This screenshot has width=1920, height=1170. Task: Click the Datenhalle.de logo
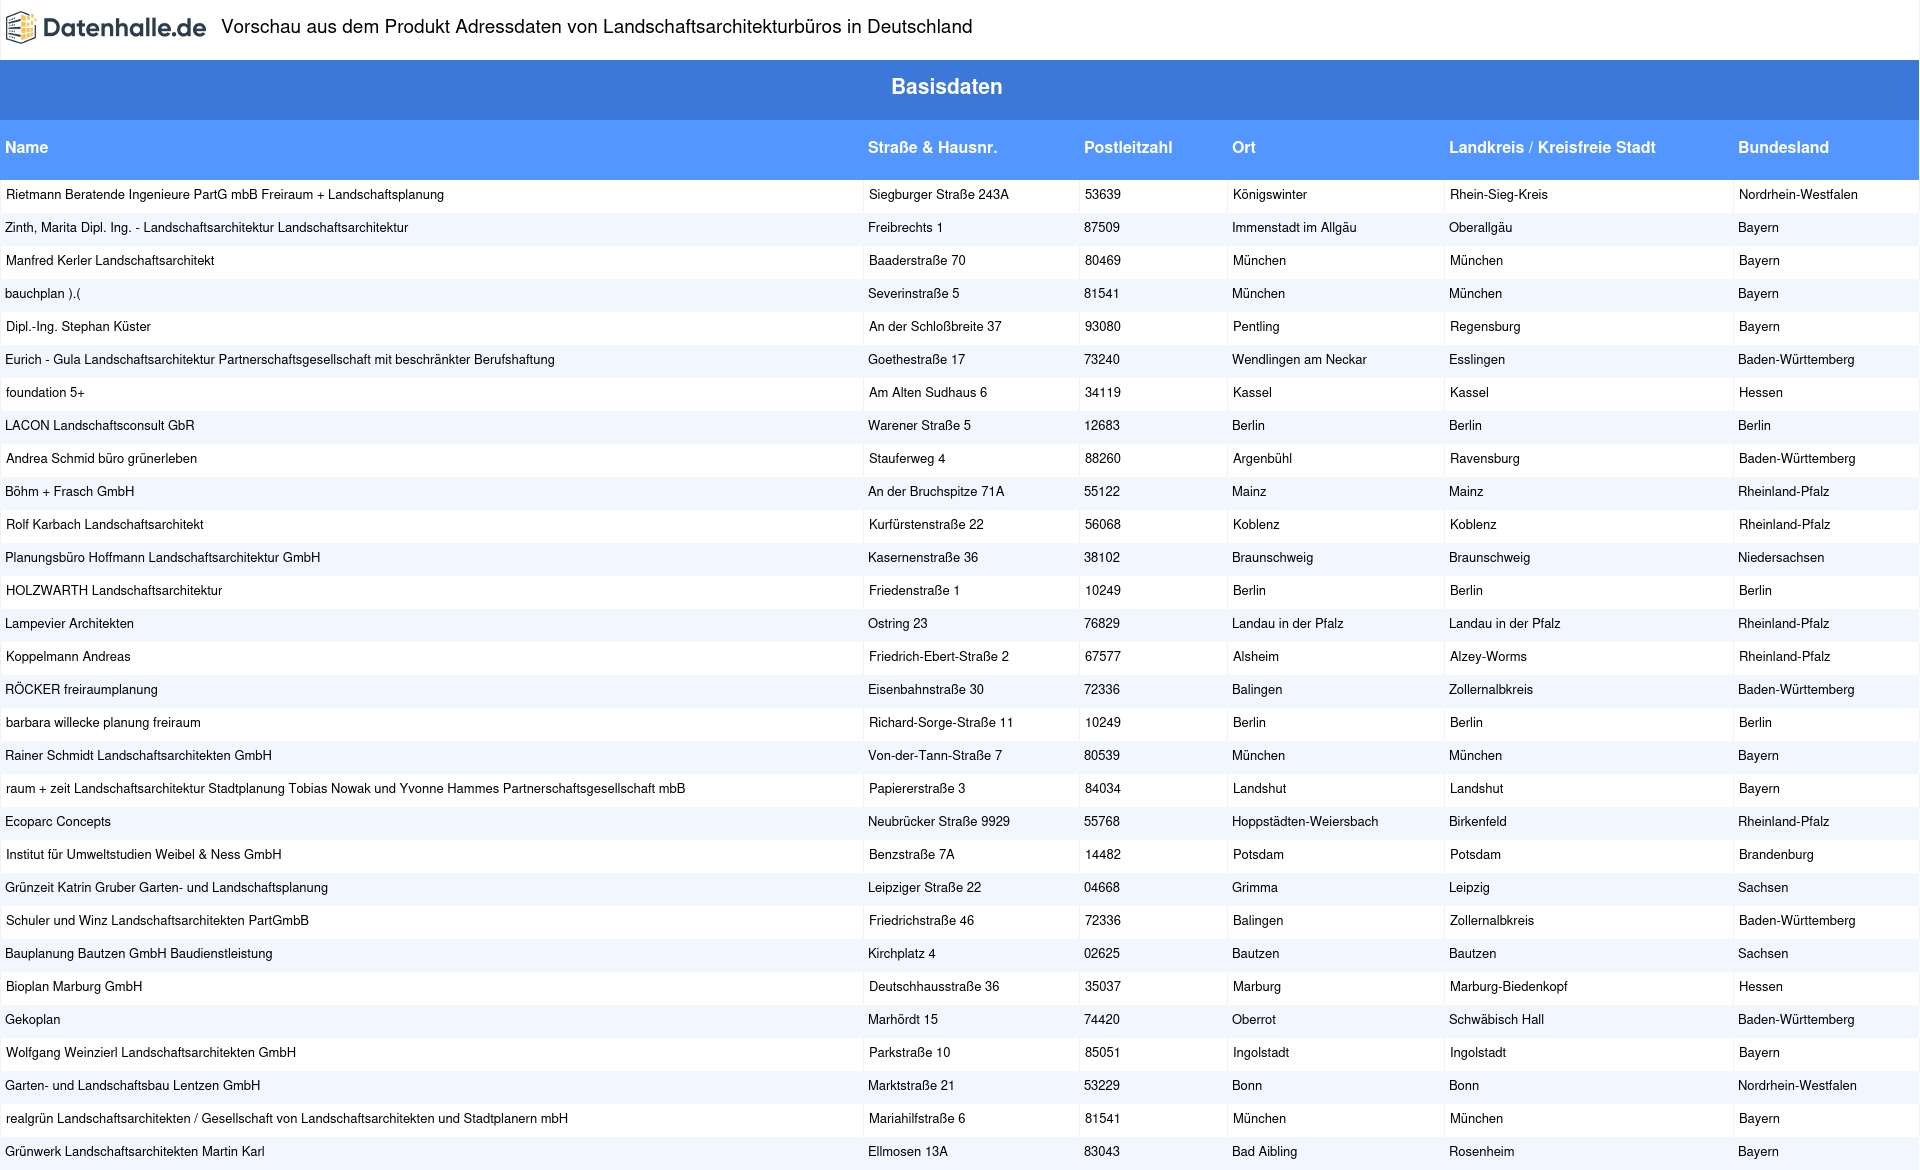106,28
